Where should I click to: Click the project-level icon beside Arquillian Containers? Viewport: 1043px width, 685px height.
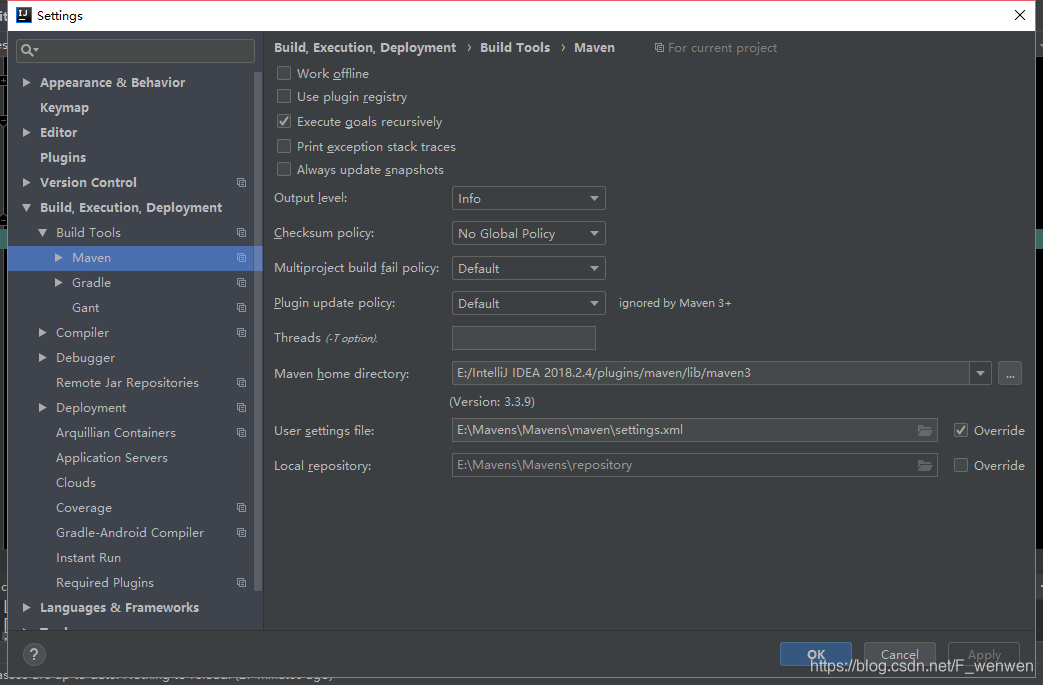241,432
